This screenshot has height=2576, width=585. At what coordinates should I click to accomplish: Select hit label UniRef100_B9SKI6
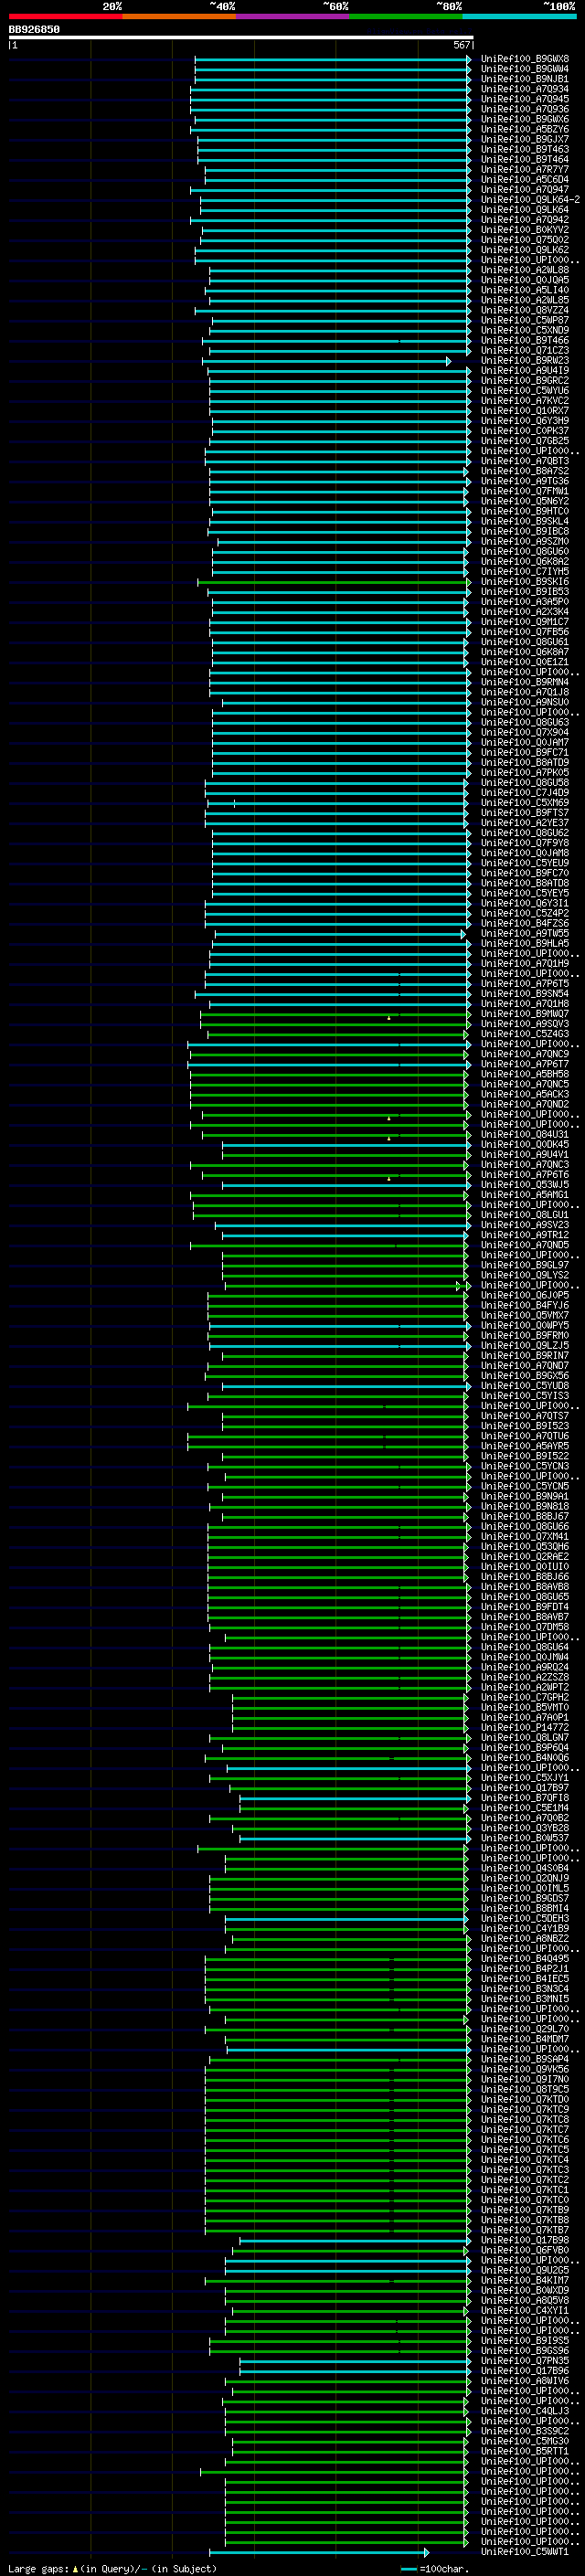[525, 582]
